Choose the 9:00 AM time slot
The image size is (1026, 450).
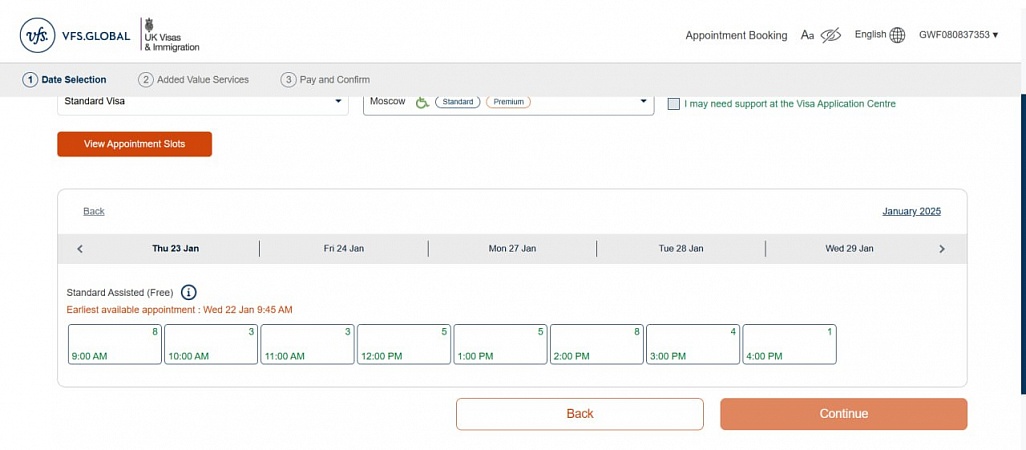114,344
